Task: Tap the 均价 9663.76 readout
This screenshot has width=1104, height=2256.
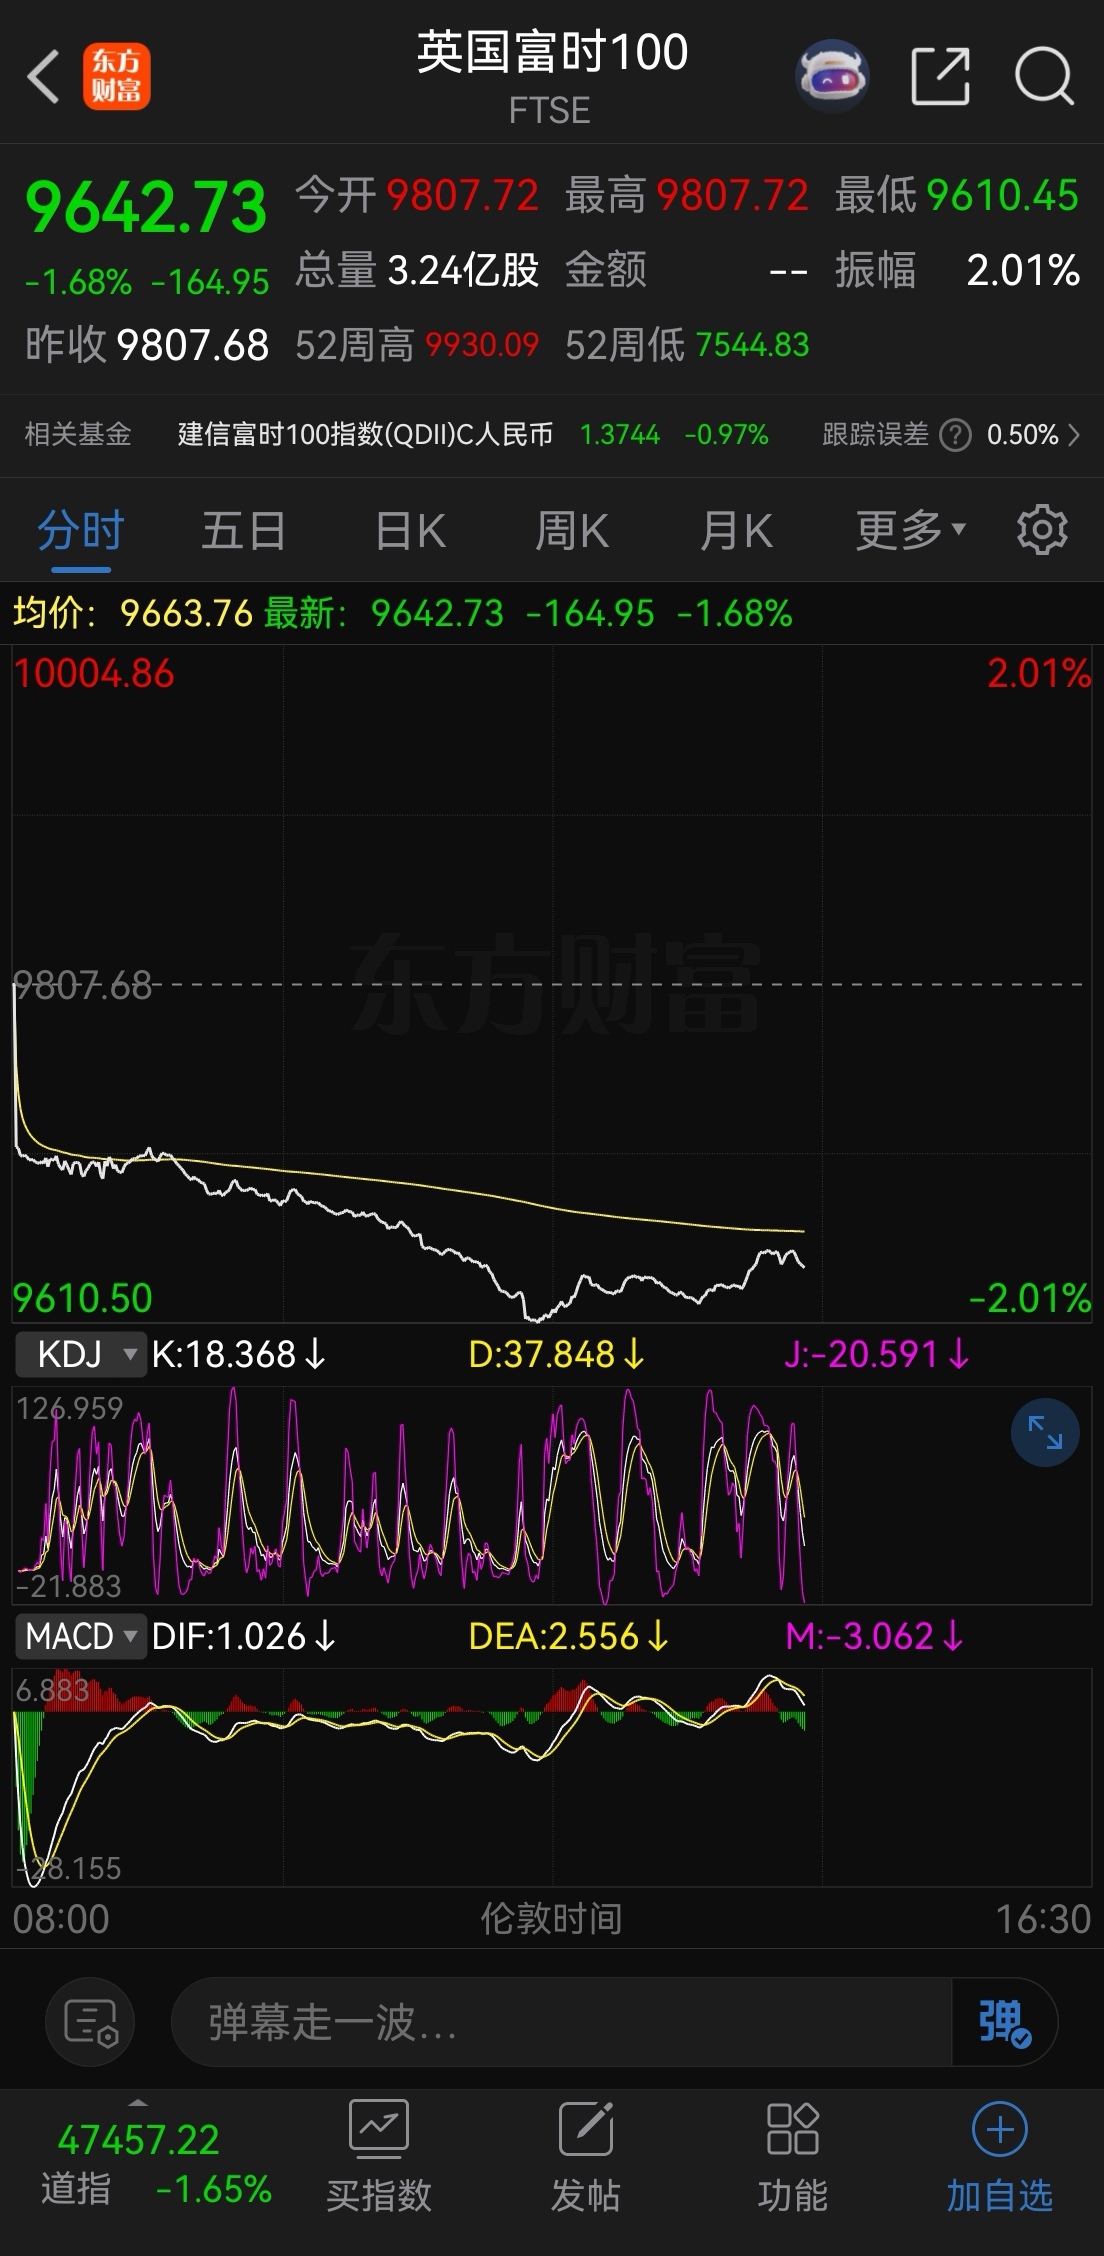Action: tap(133, 613)
